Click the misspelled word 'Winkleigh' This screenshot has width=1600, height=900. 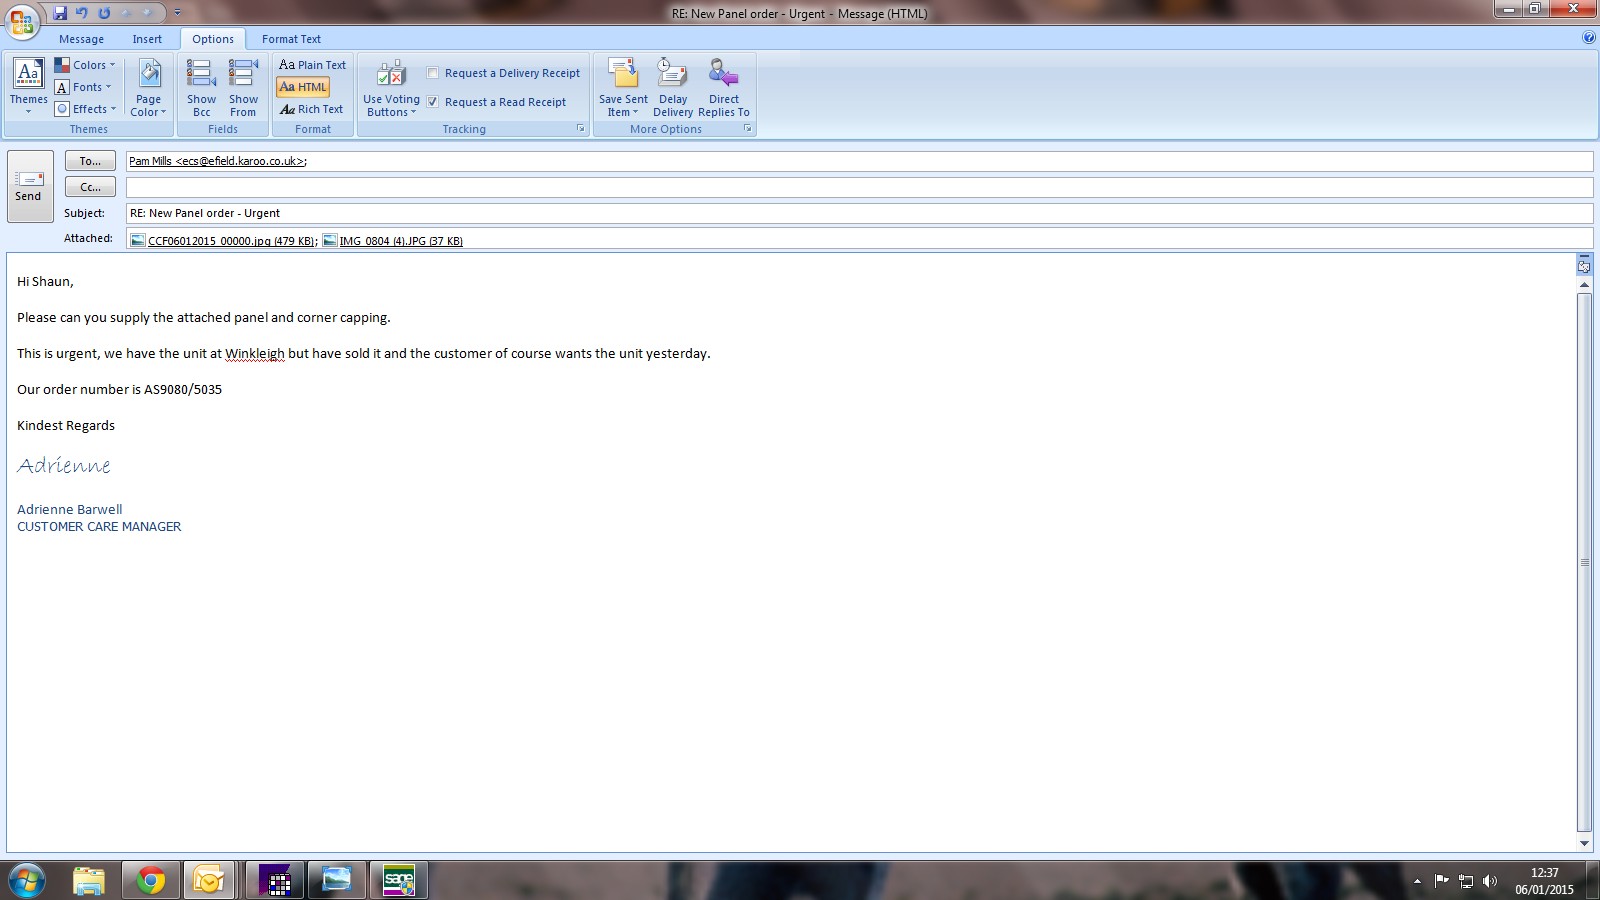255,354
